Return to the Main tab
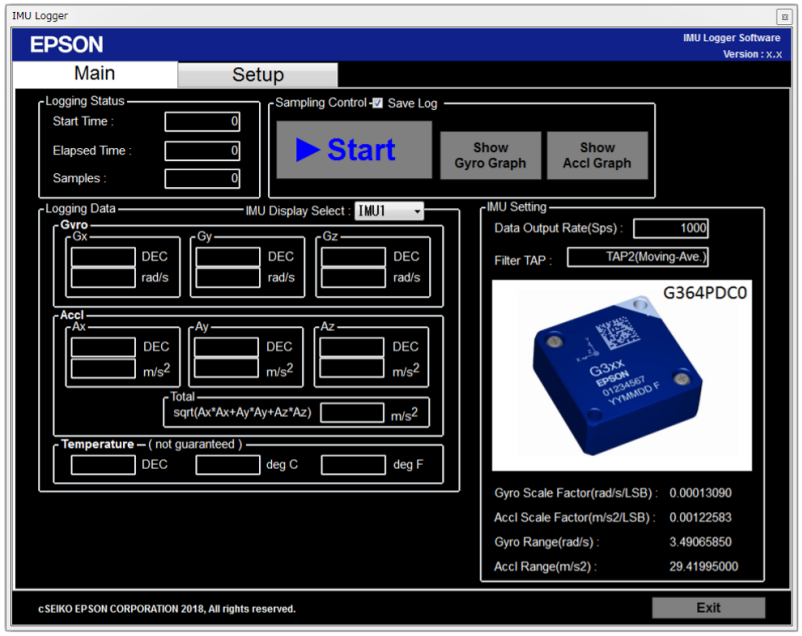This screenshot has width=802, height=636. coord(95,73)
